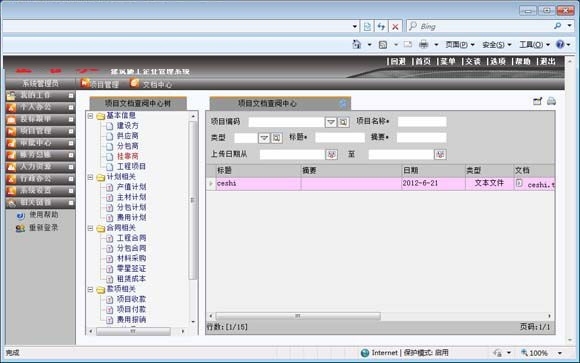Screen dimensions: 580x363
Task: Toggle expand box on 我的工作 sidebar row
Action: pos(71,95)
